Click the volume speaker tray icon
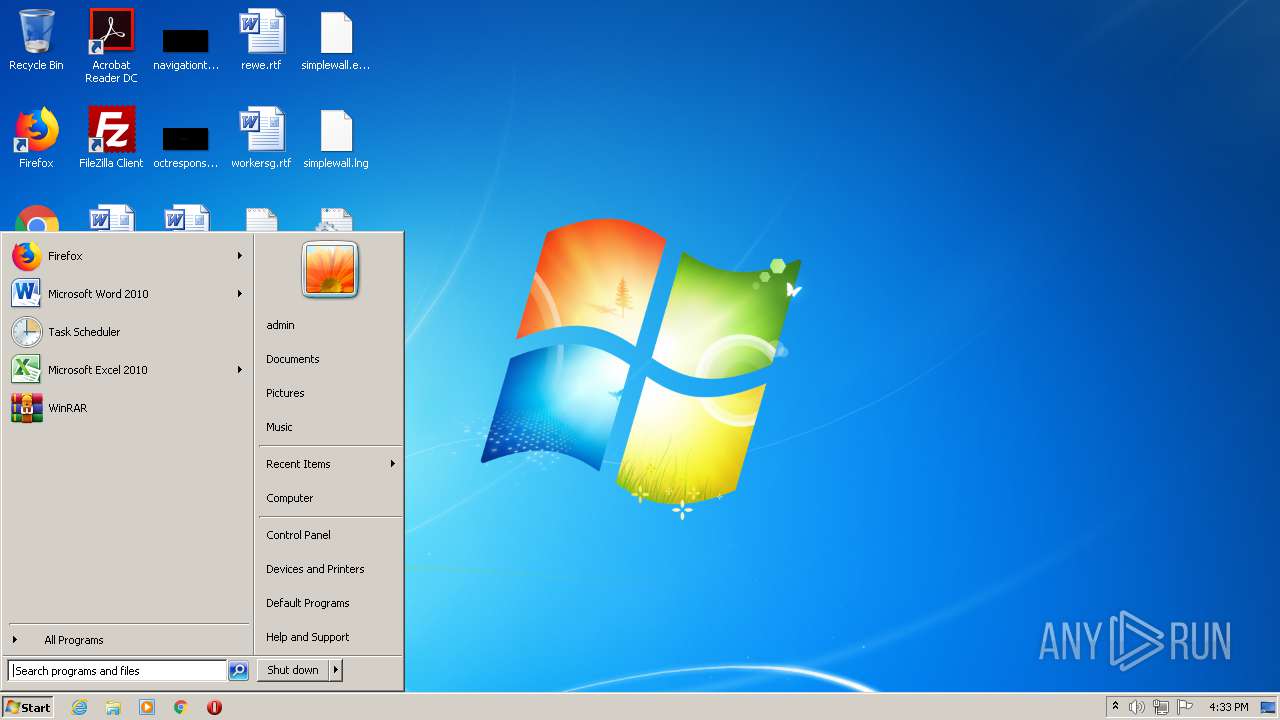 point(1137,707)
